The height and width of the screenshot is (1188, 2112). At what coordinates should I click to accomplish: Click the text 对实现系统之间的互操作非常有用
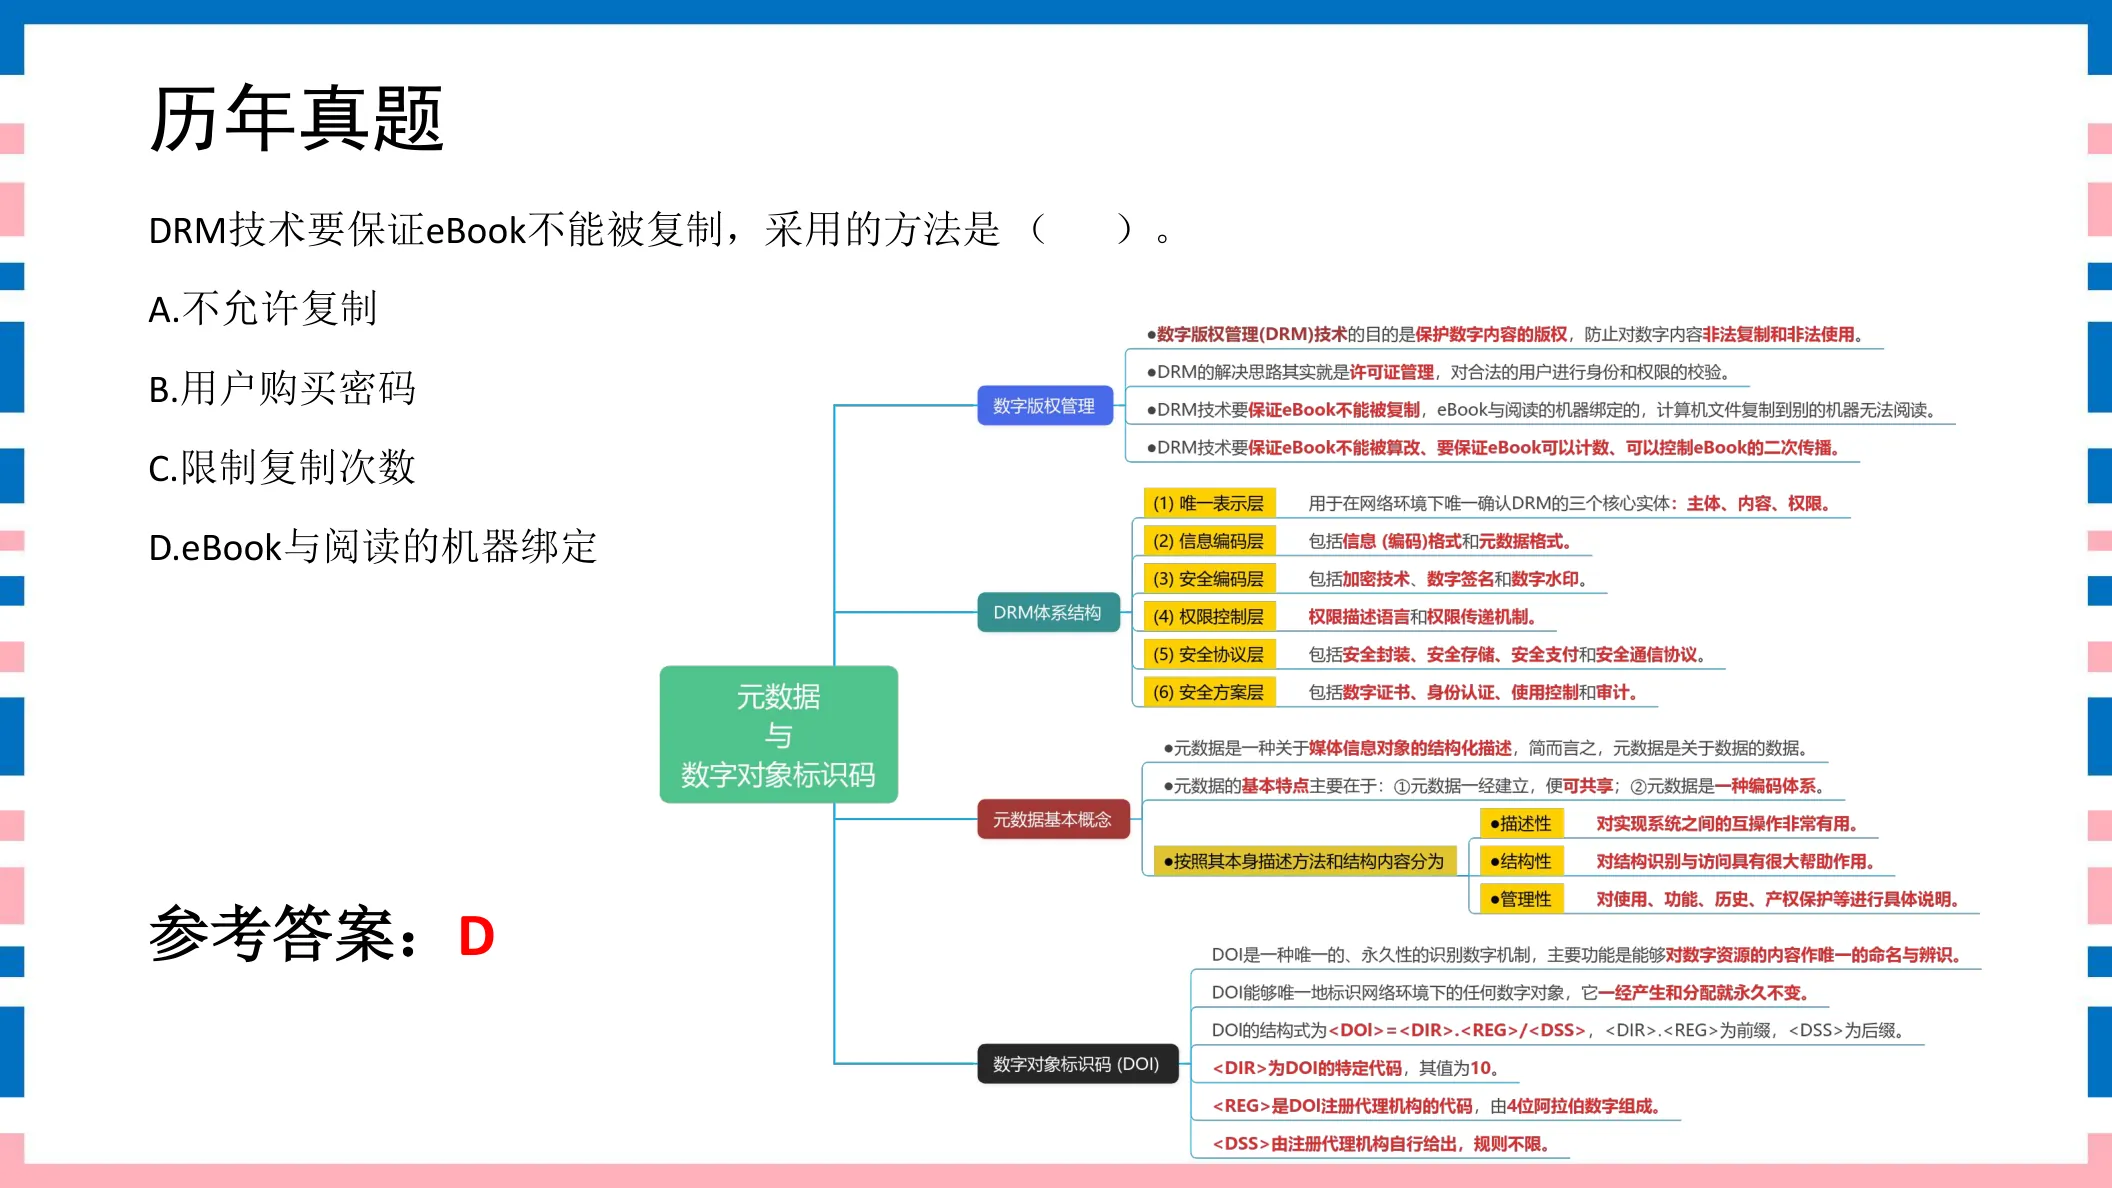click(x=1727, y=823)
